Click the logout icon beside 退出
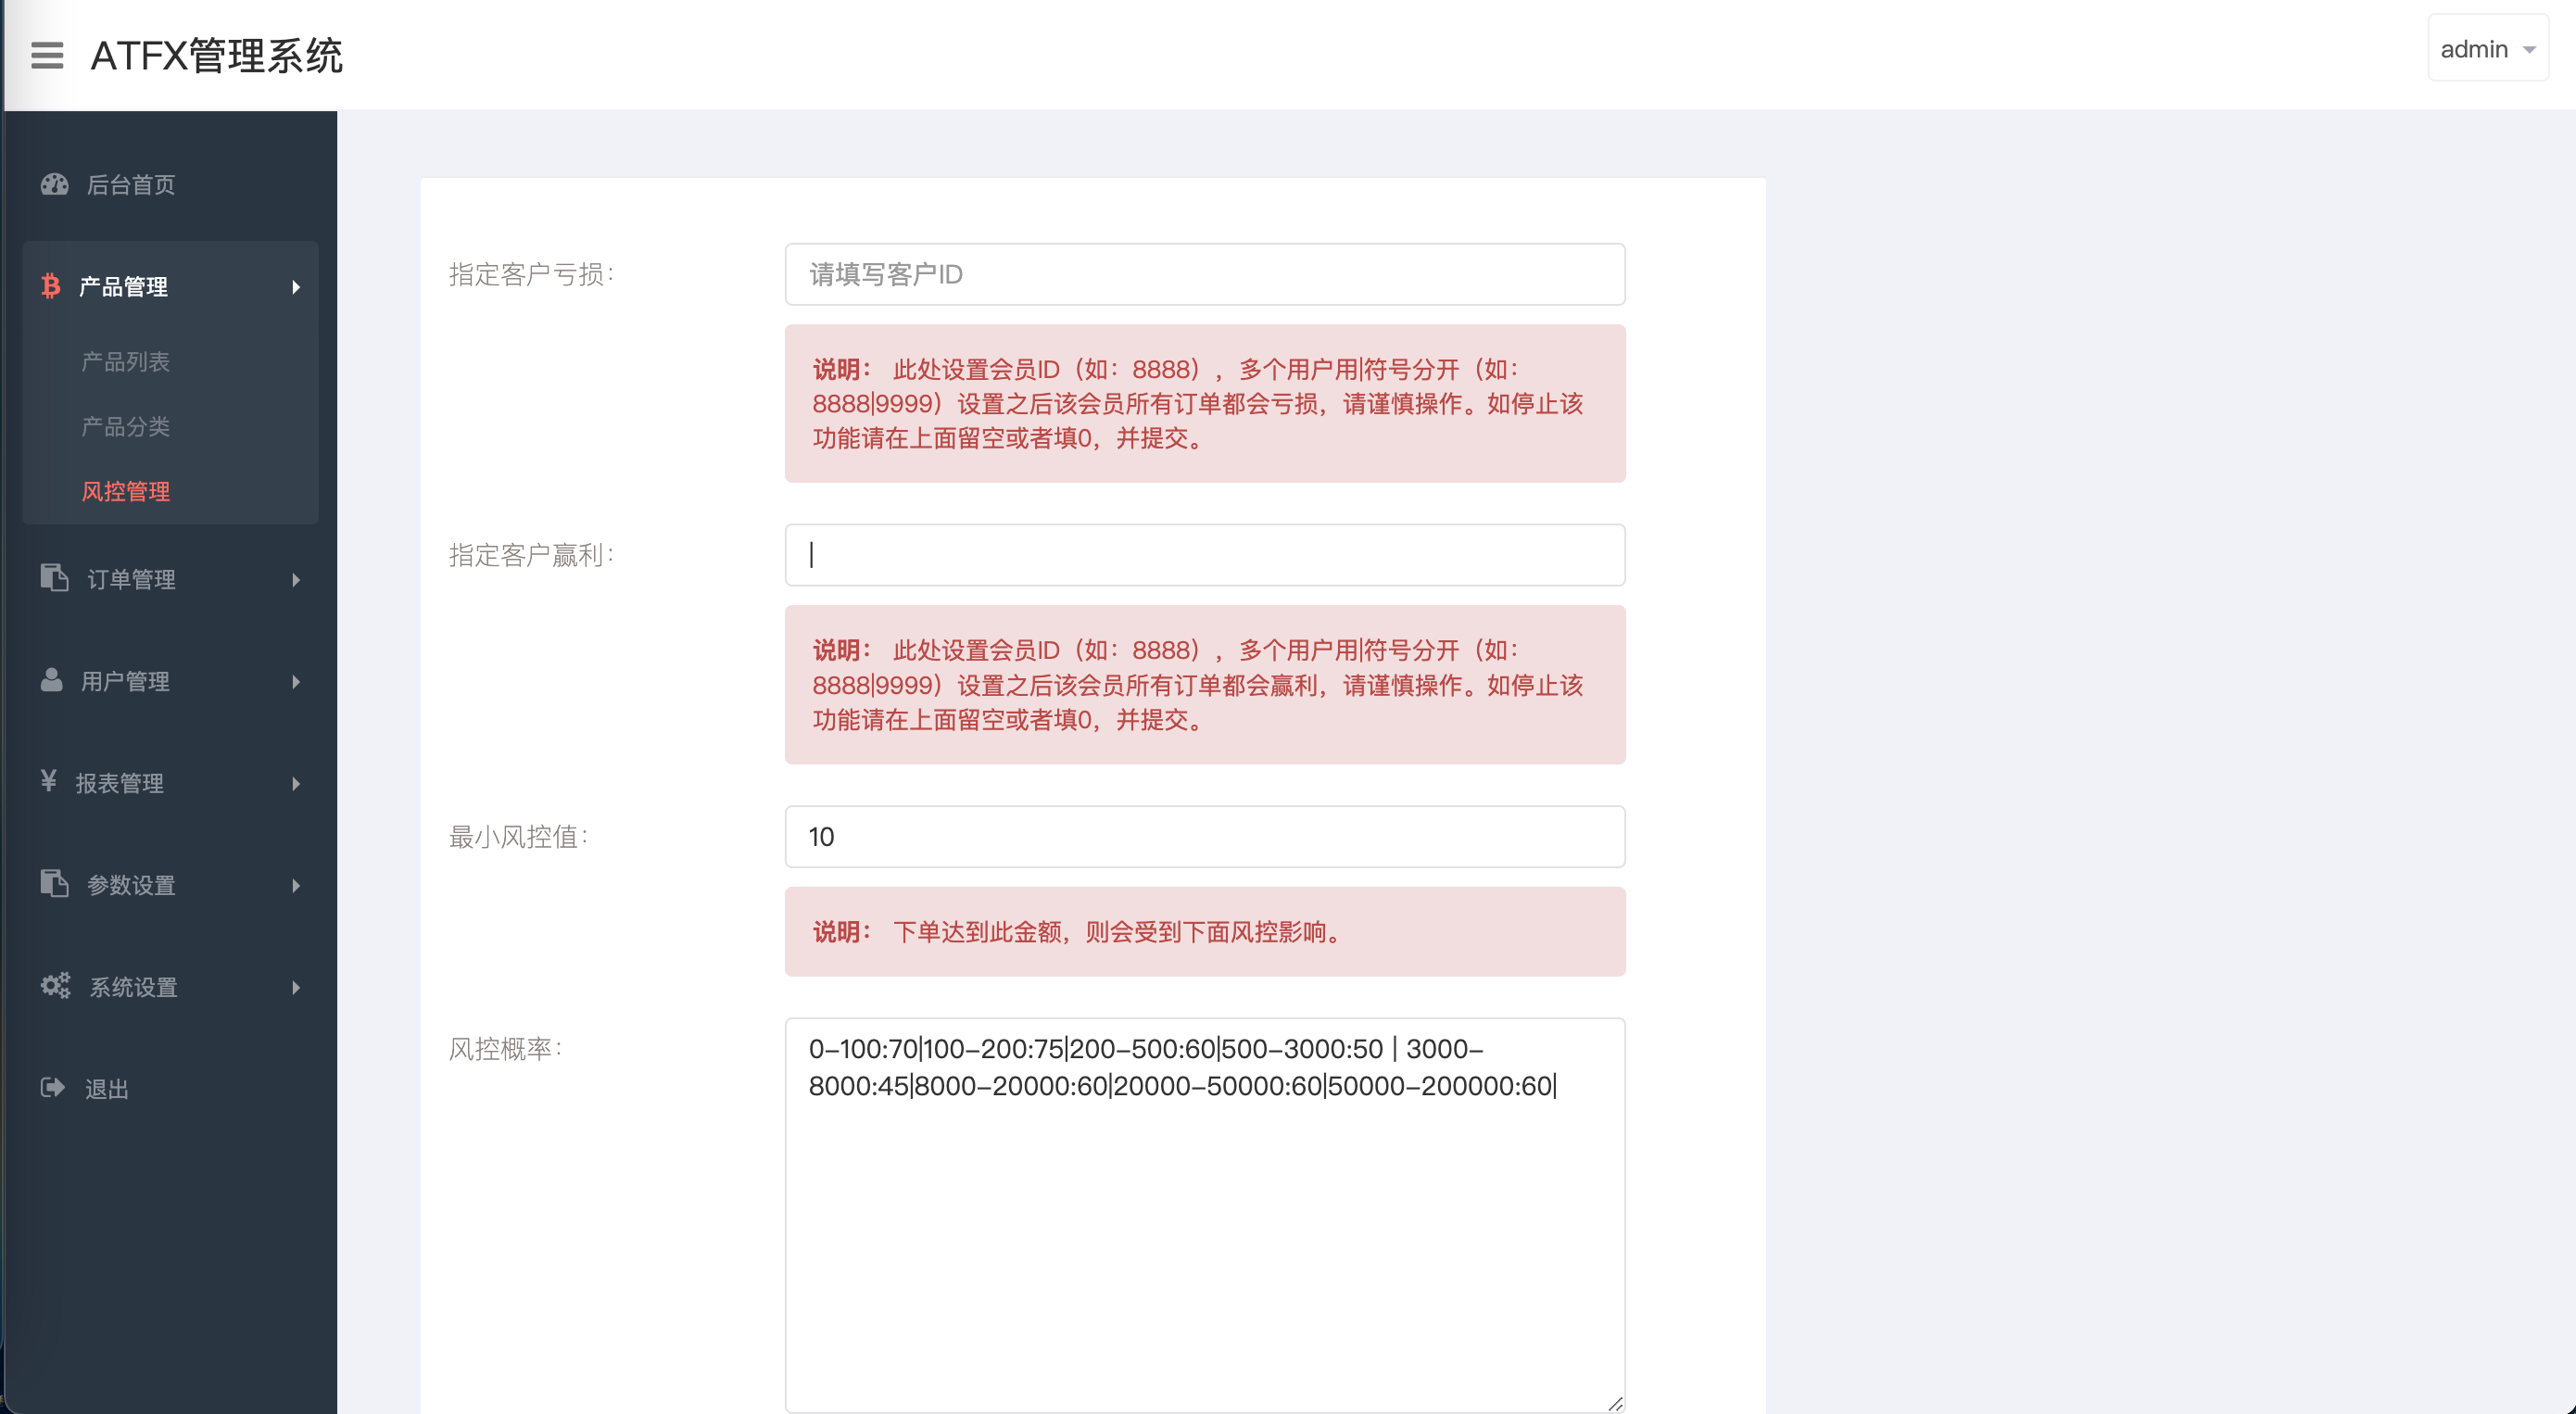The height and width of the screenshot is (1414, 2576). [52, 1088]
